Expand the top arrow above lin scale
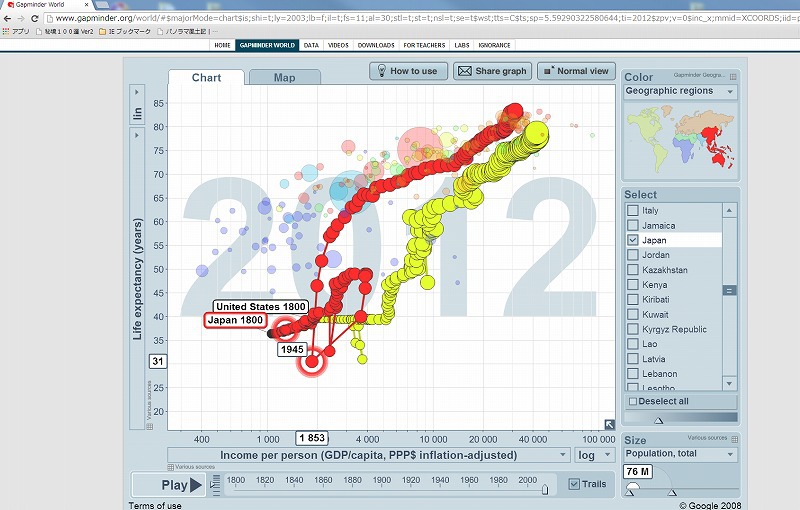 pyautogui.click(x=137, y=92)
